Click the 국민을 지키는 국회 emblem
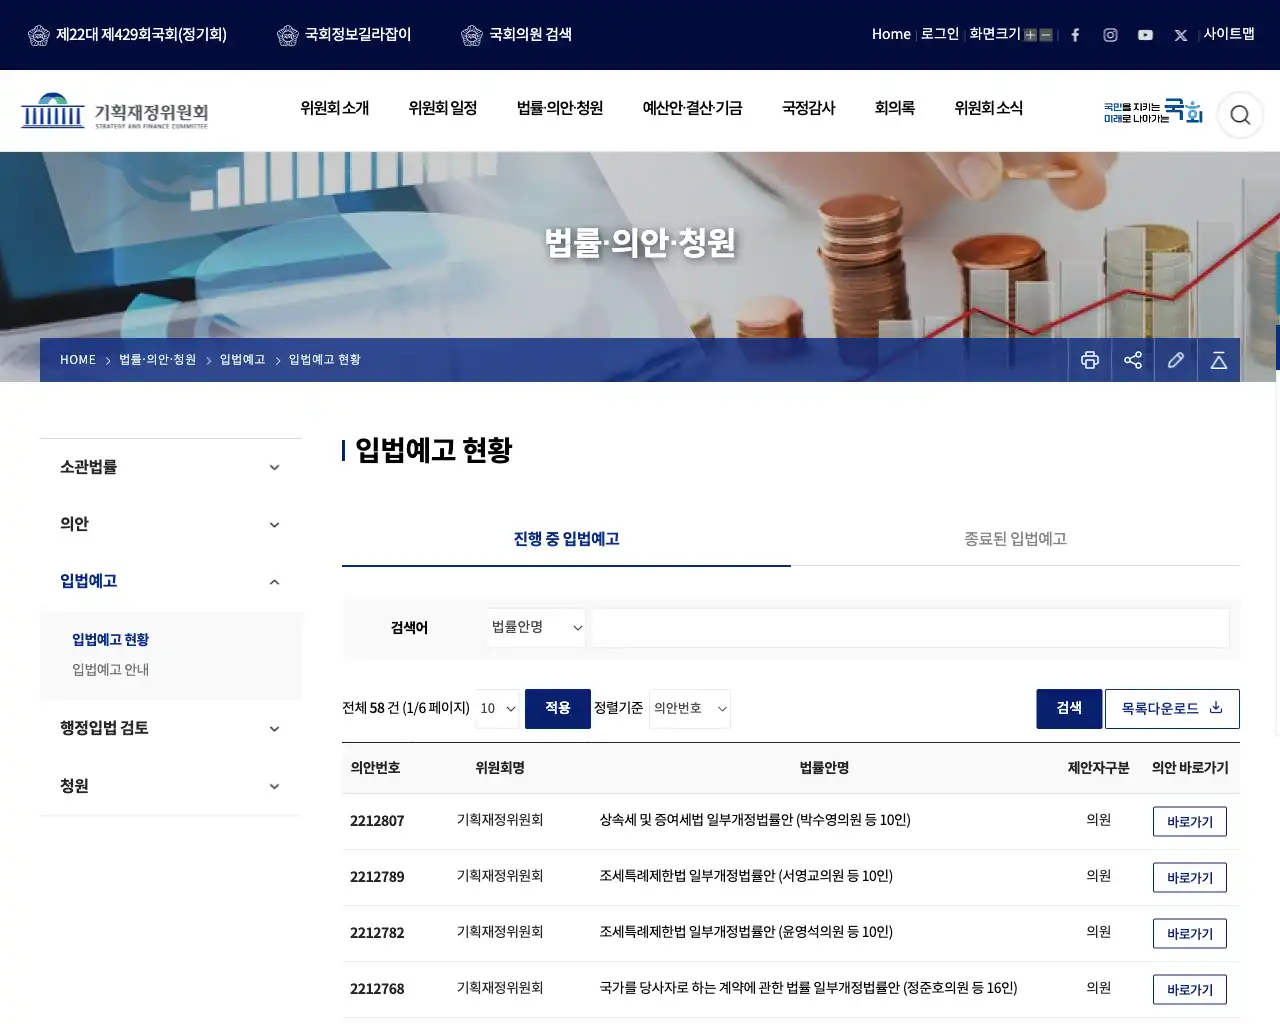Screen dimensions: 1280x1024 (1153, 111)
